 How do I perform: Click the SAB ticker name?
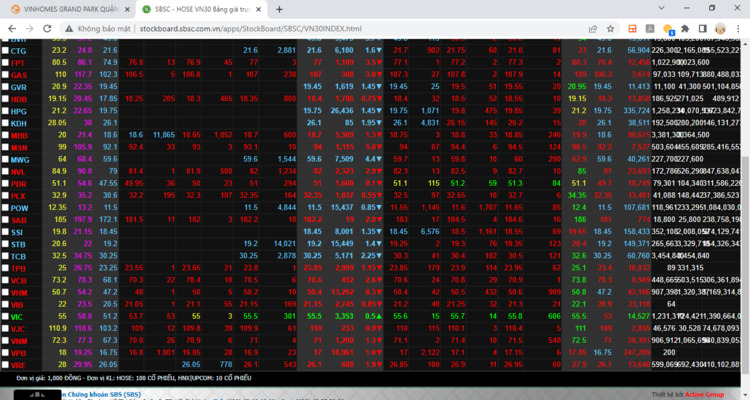(19, 220)
